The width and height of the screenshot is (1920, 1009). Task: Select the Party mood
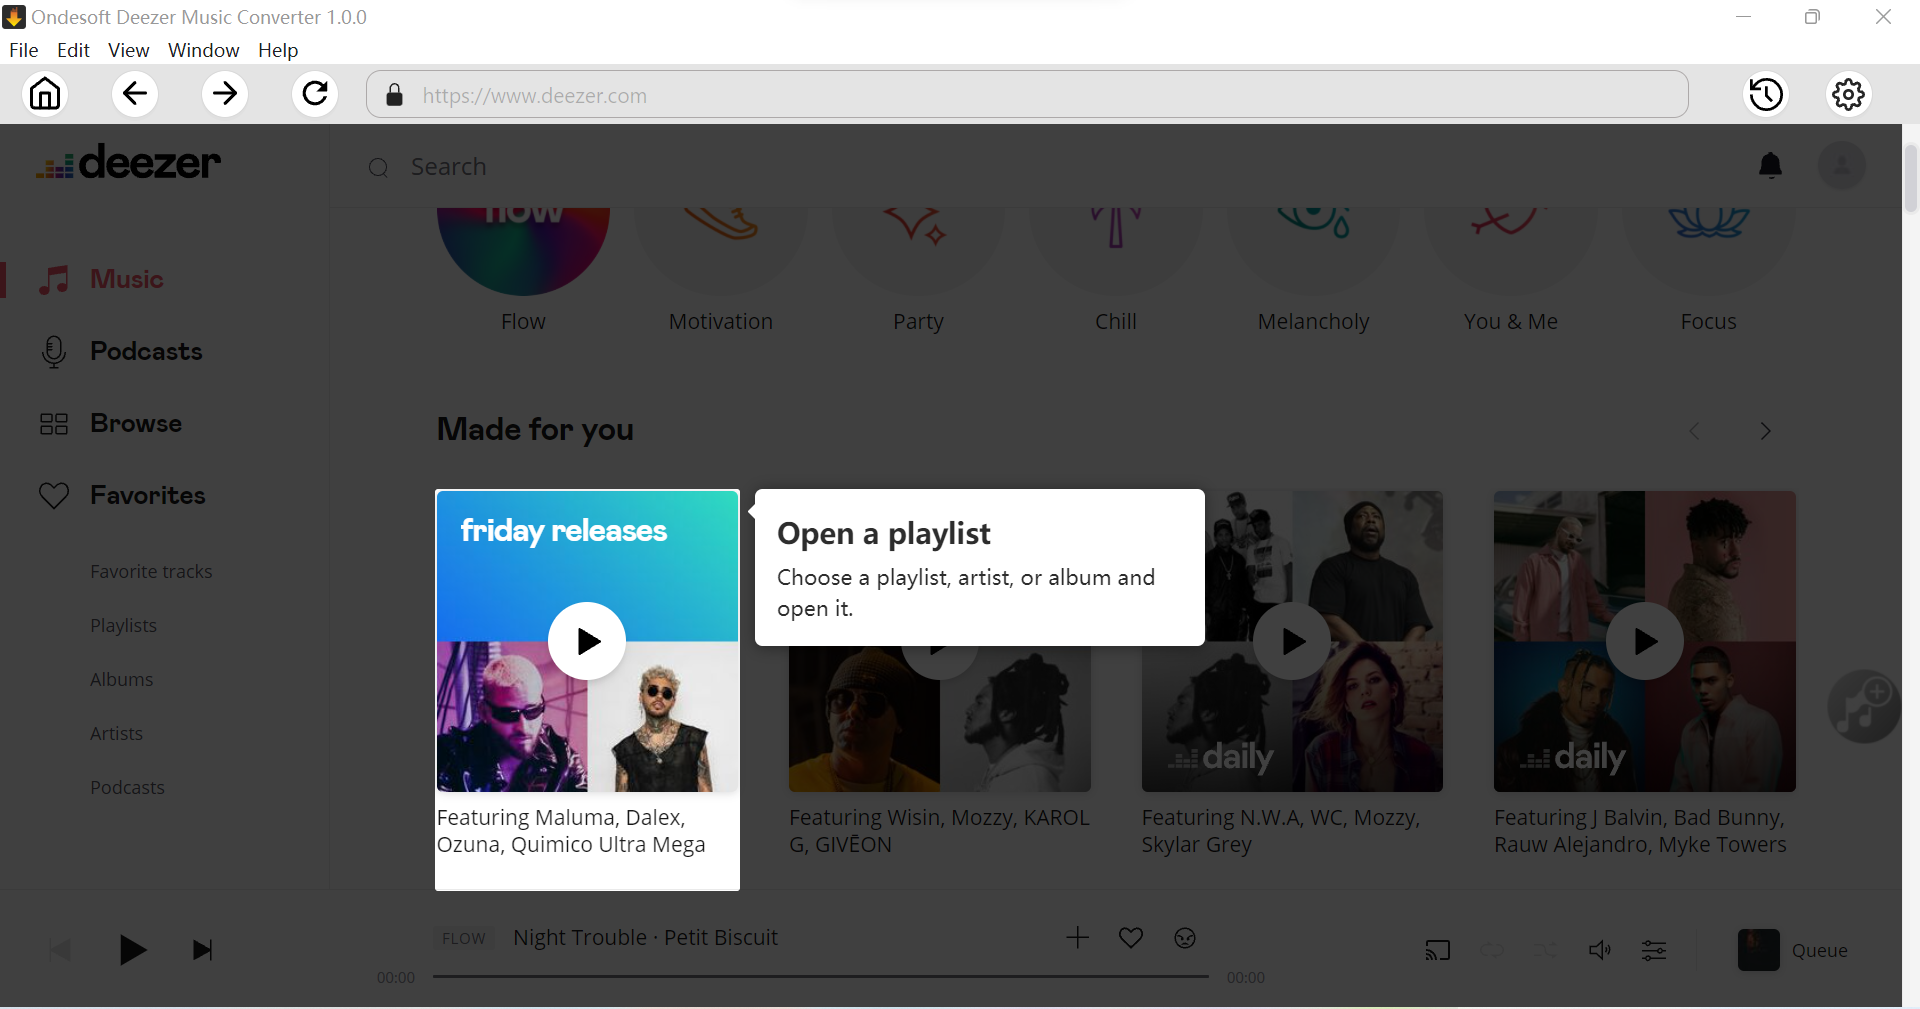(x=918, y=250)
